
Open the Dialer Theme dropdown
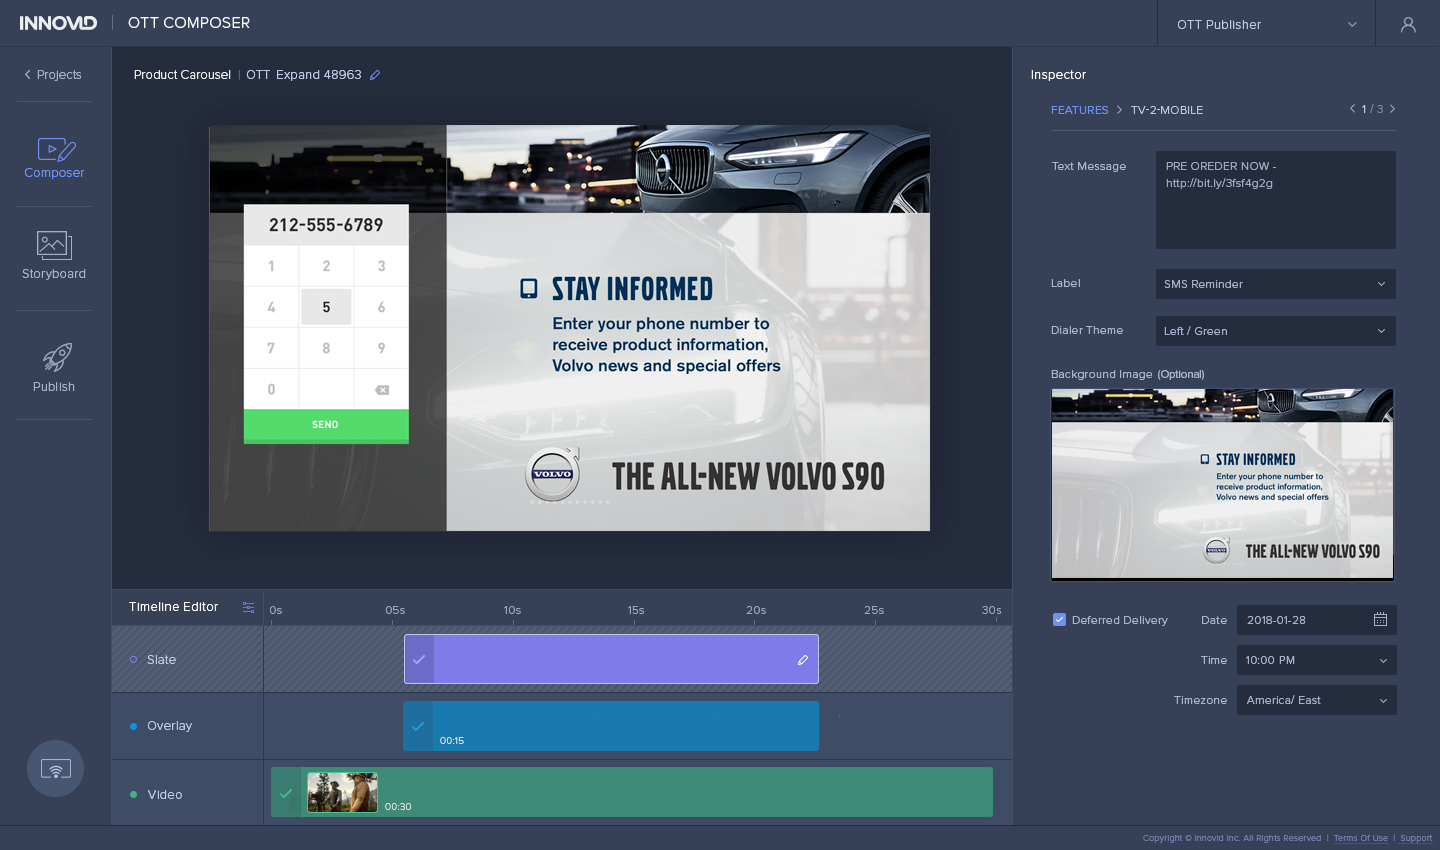pyautogui.click(x=1275, y=331)
